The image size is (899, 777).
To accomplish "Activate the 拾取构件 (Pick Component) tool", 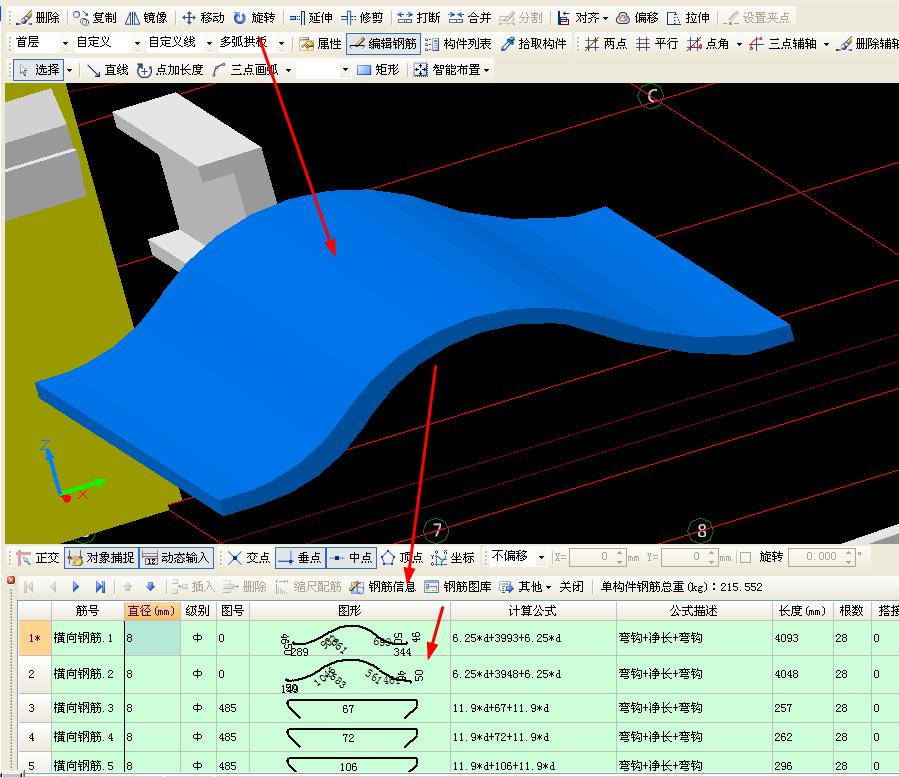I will pos(534,44).
